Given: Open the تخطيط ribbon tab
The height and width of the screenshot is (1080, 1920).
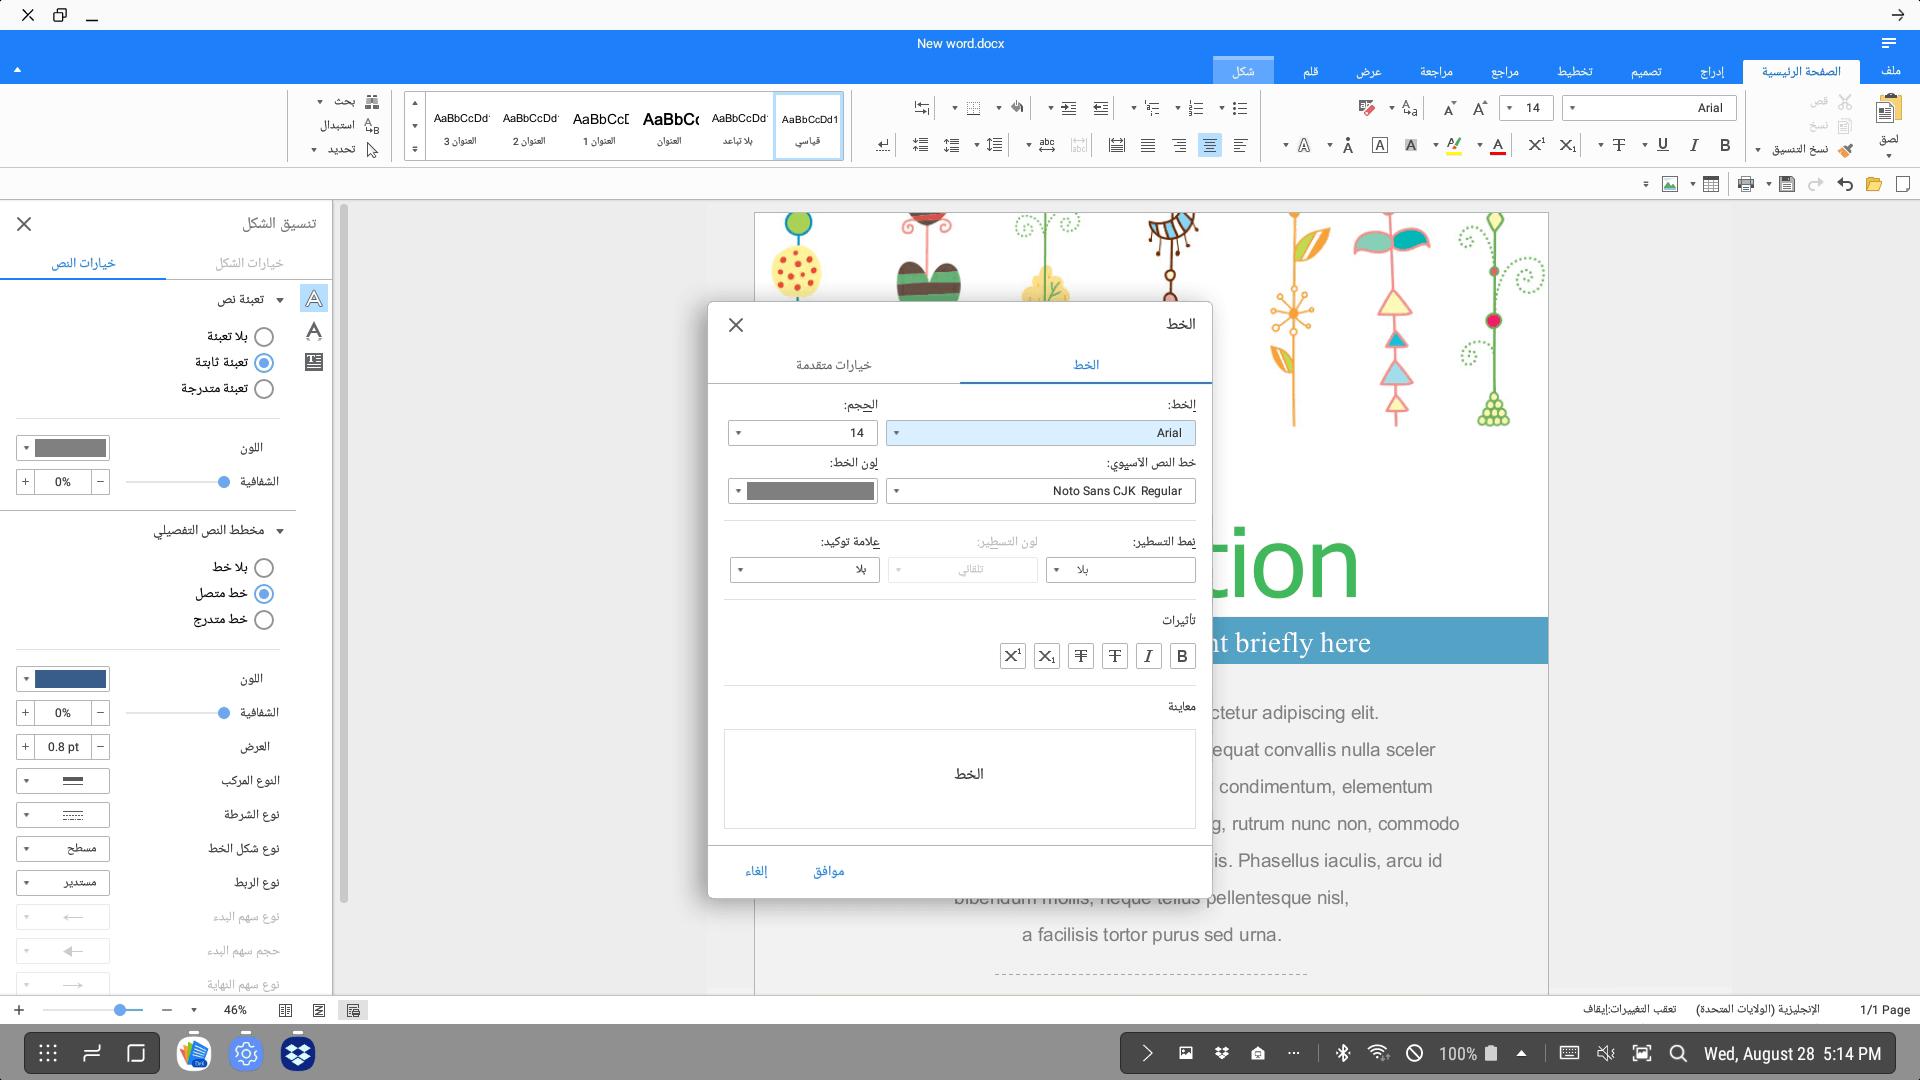Looking at the screenshot, I should (x=1575, y=71).
